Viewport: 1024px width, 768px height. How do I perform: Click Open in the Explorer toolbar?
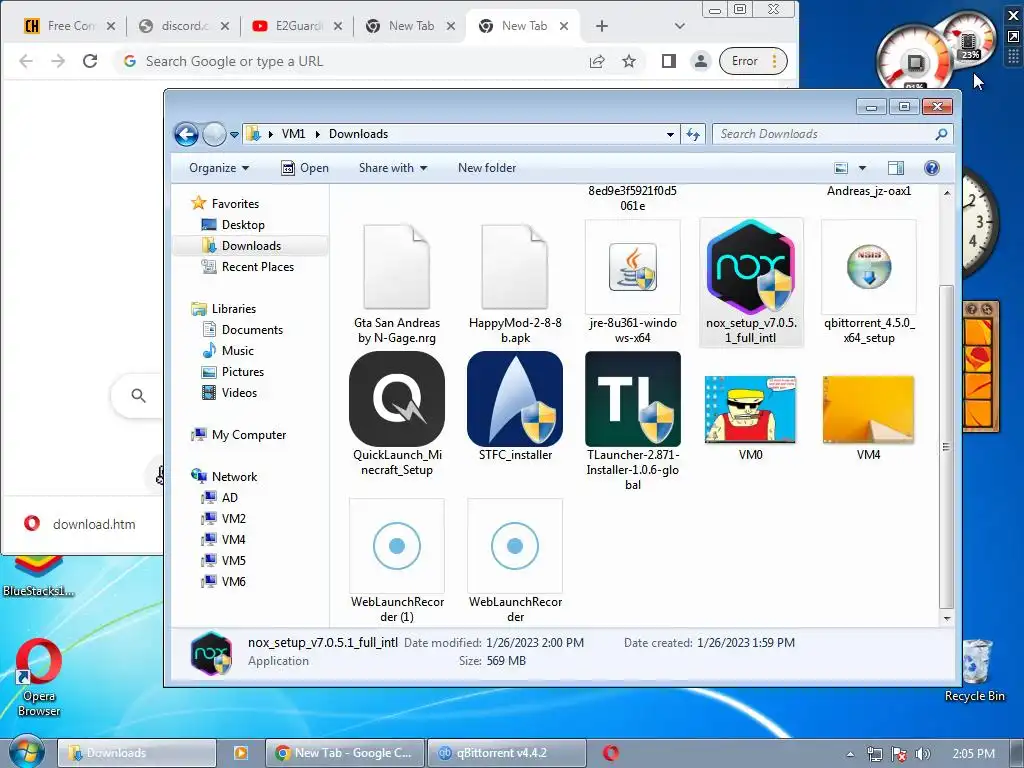click(x=305, y=168)
